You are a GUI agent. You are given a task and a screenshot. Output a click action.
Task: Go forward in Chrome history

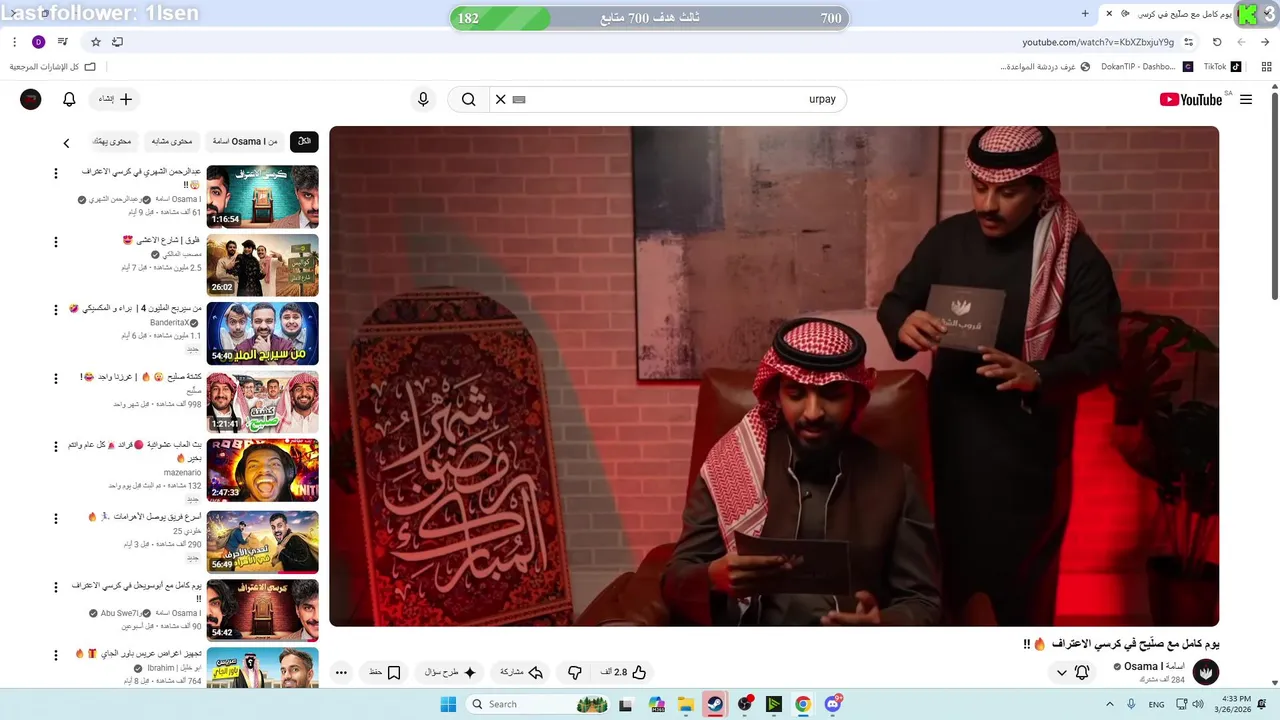point(1241,42)
